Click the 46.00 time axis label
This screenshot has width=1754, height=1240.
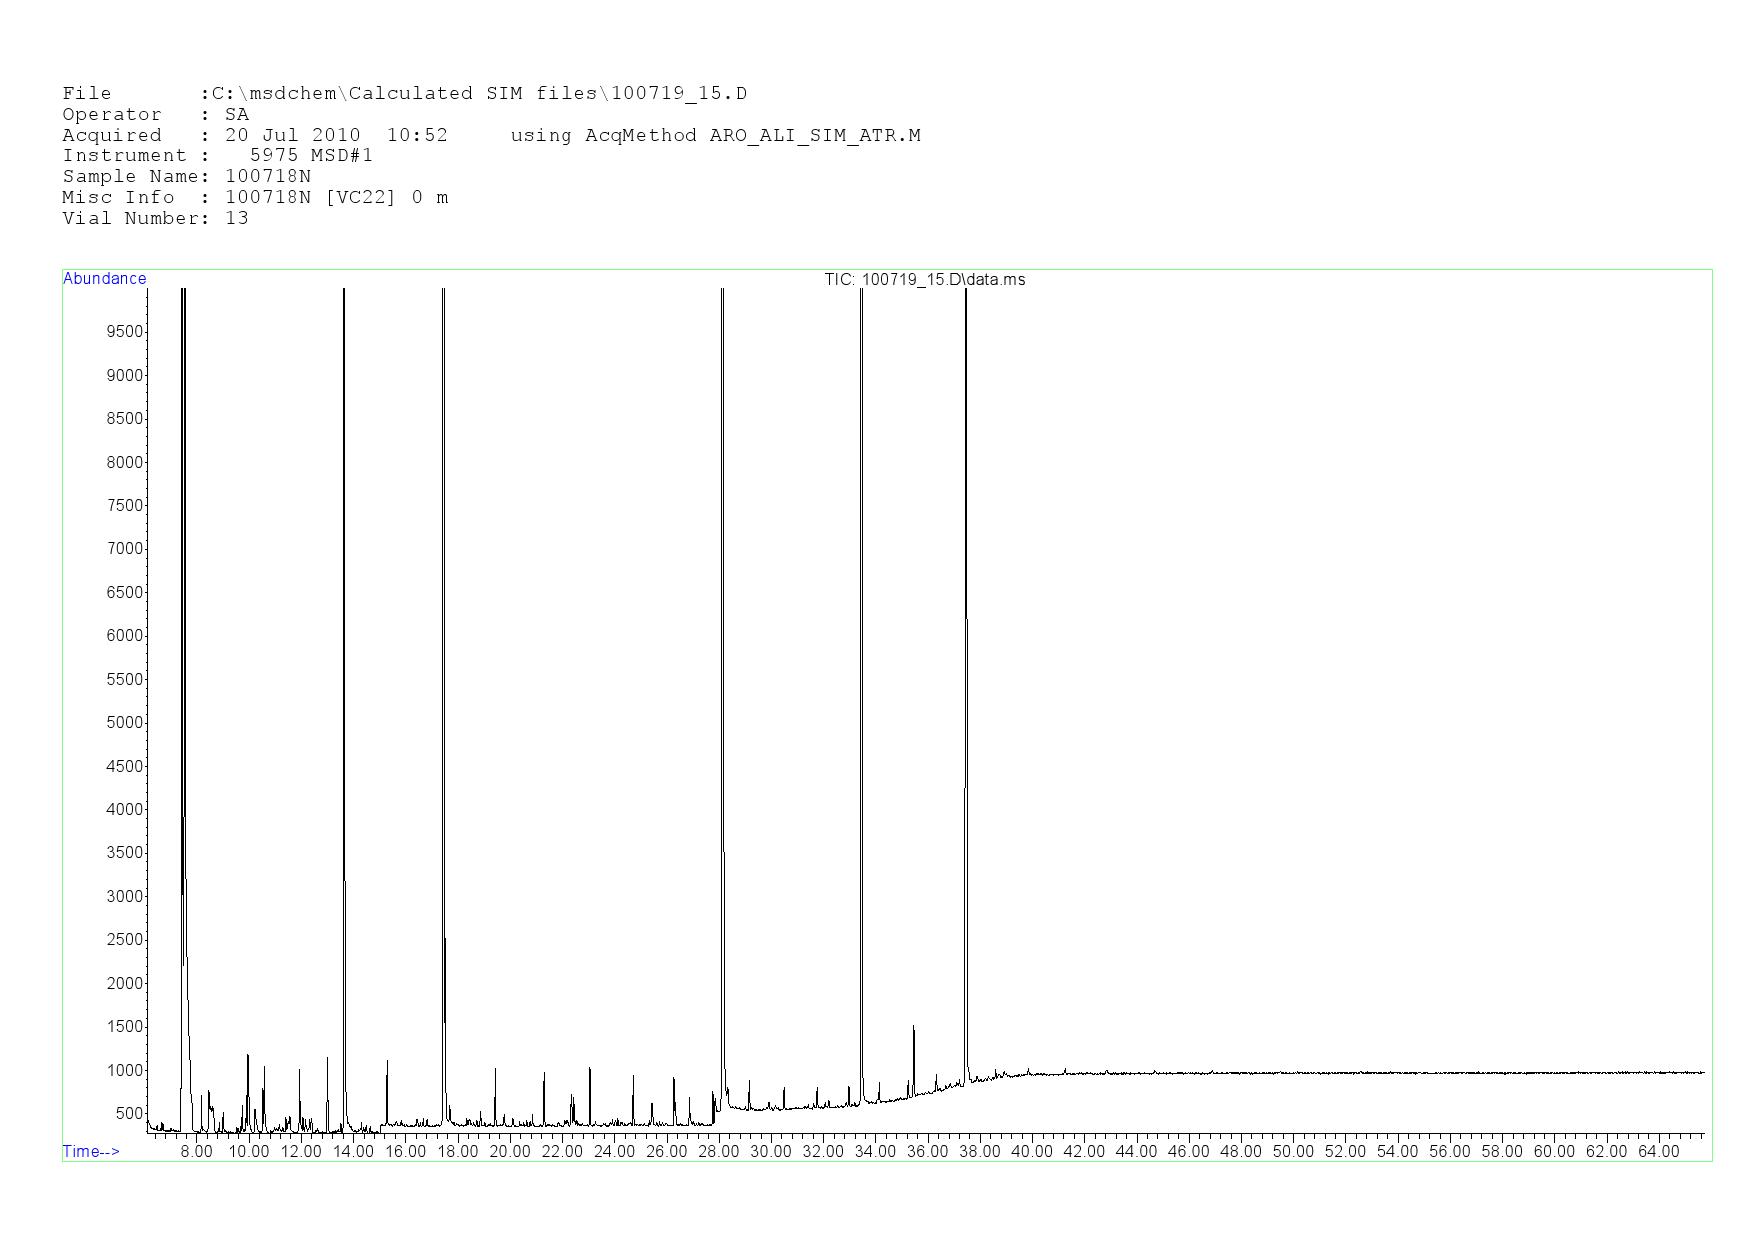point(1188,1152)
